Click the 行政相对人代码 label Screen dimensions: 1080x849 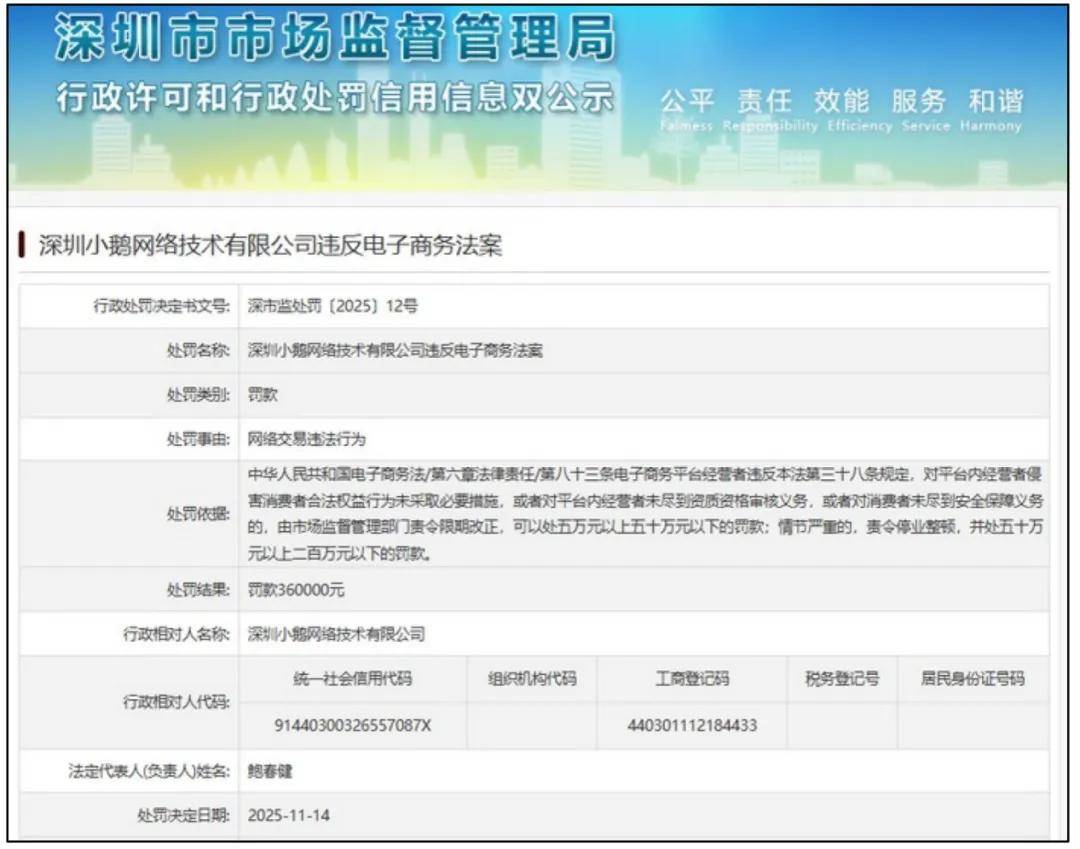176,702
